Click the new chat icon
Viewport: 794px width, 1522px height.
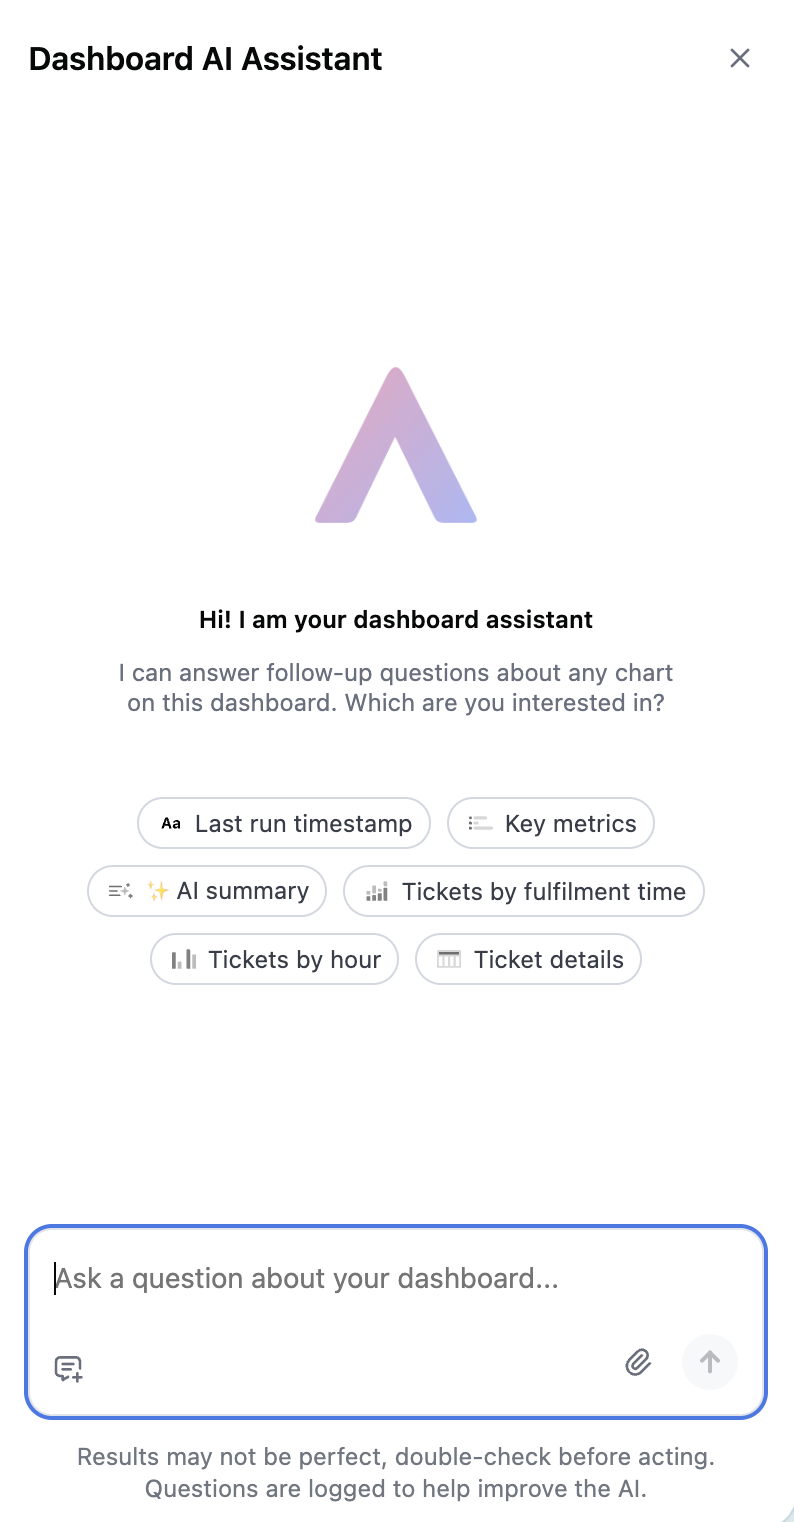tap(69, 1367)
